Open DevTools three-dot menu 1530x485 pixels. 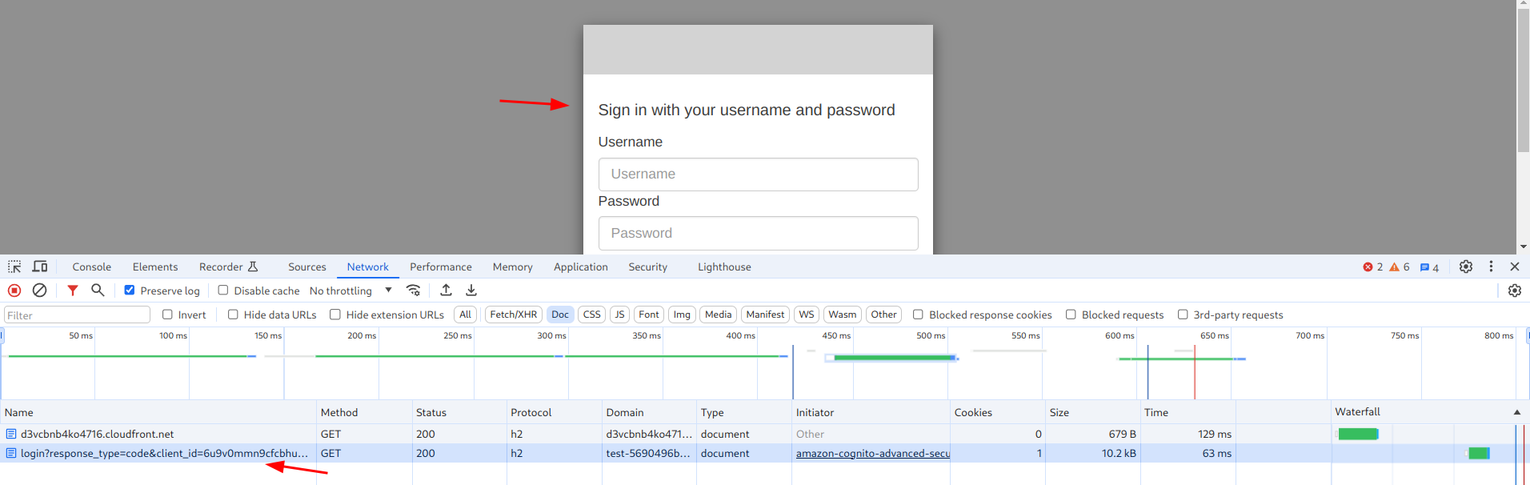point(1491,267)
